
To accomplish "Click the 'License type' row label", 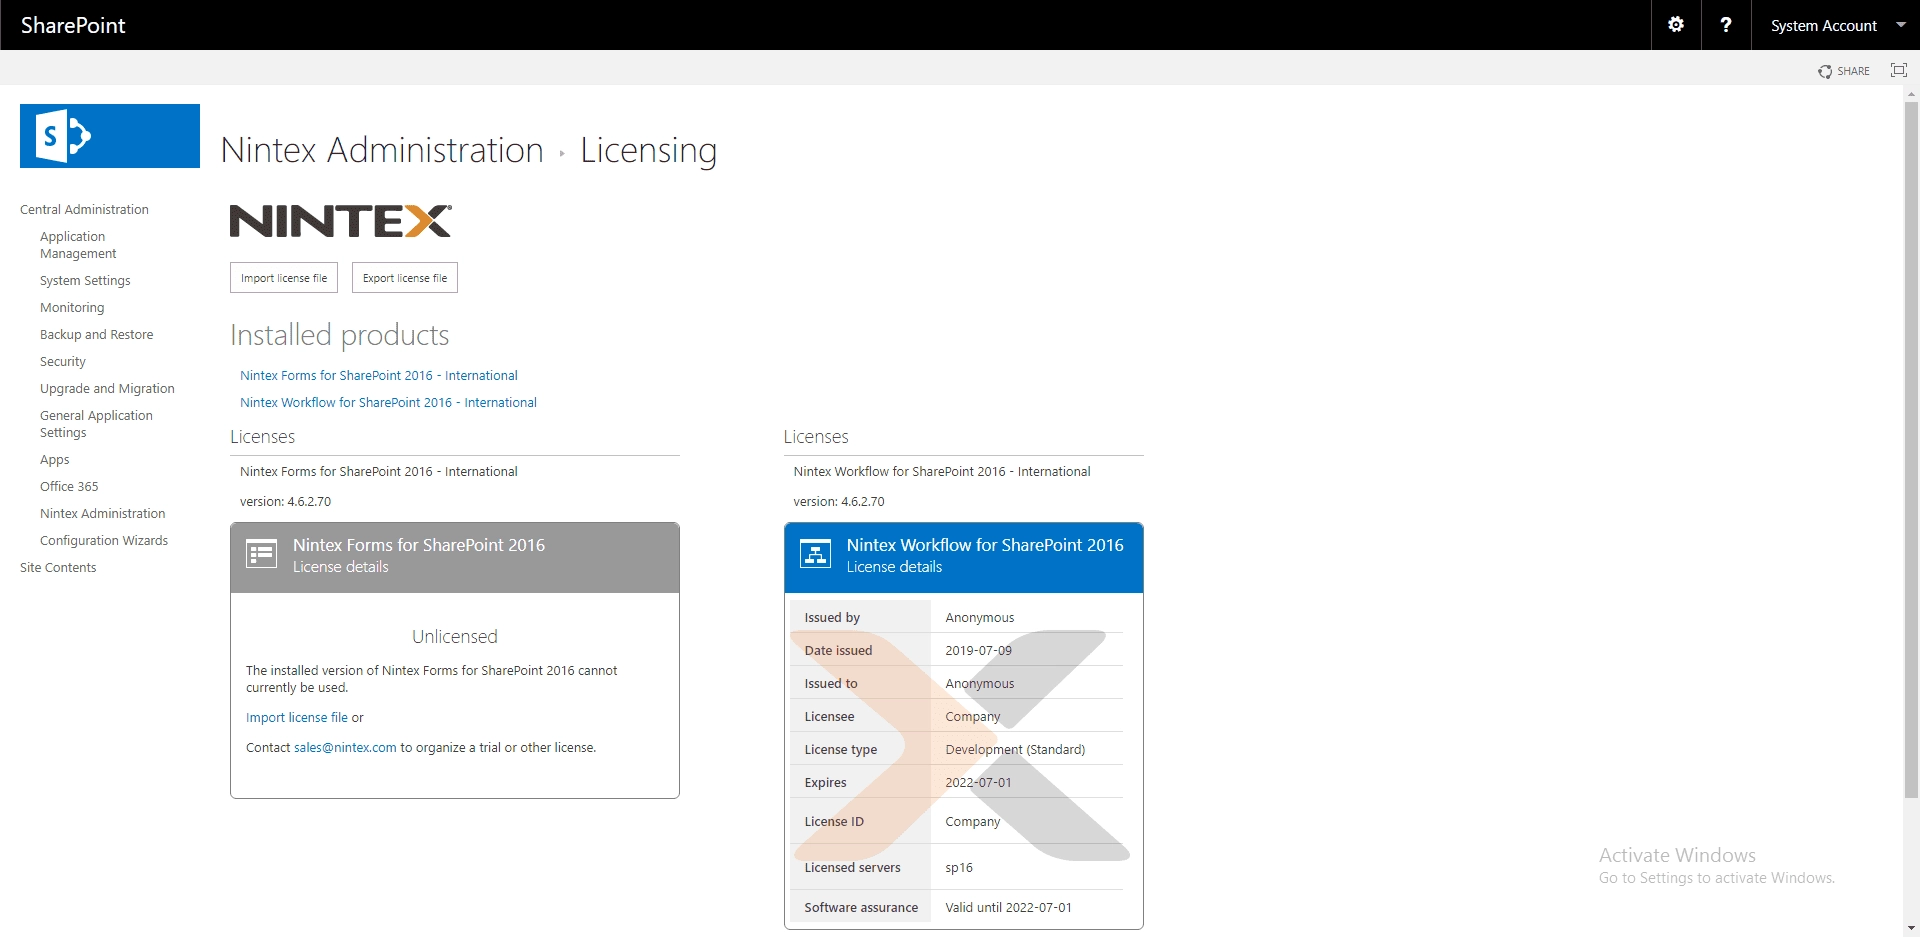I will point(840,749).
